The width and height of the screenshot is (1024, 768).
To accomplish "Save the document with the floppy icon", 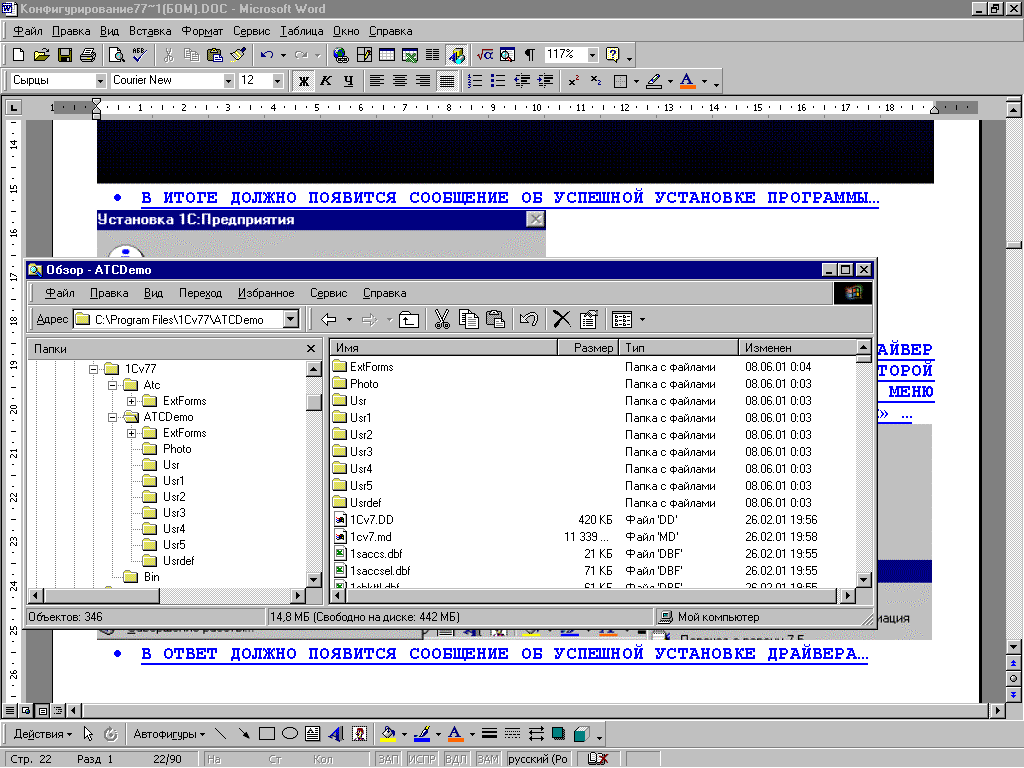I will coord(65,55).
